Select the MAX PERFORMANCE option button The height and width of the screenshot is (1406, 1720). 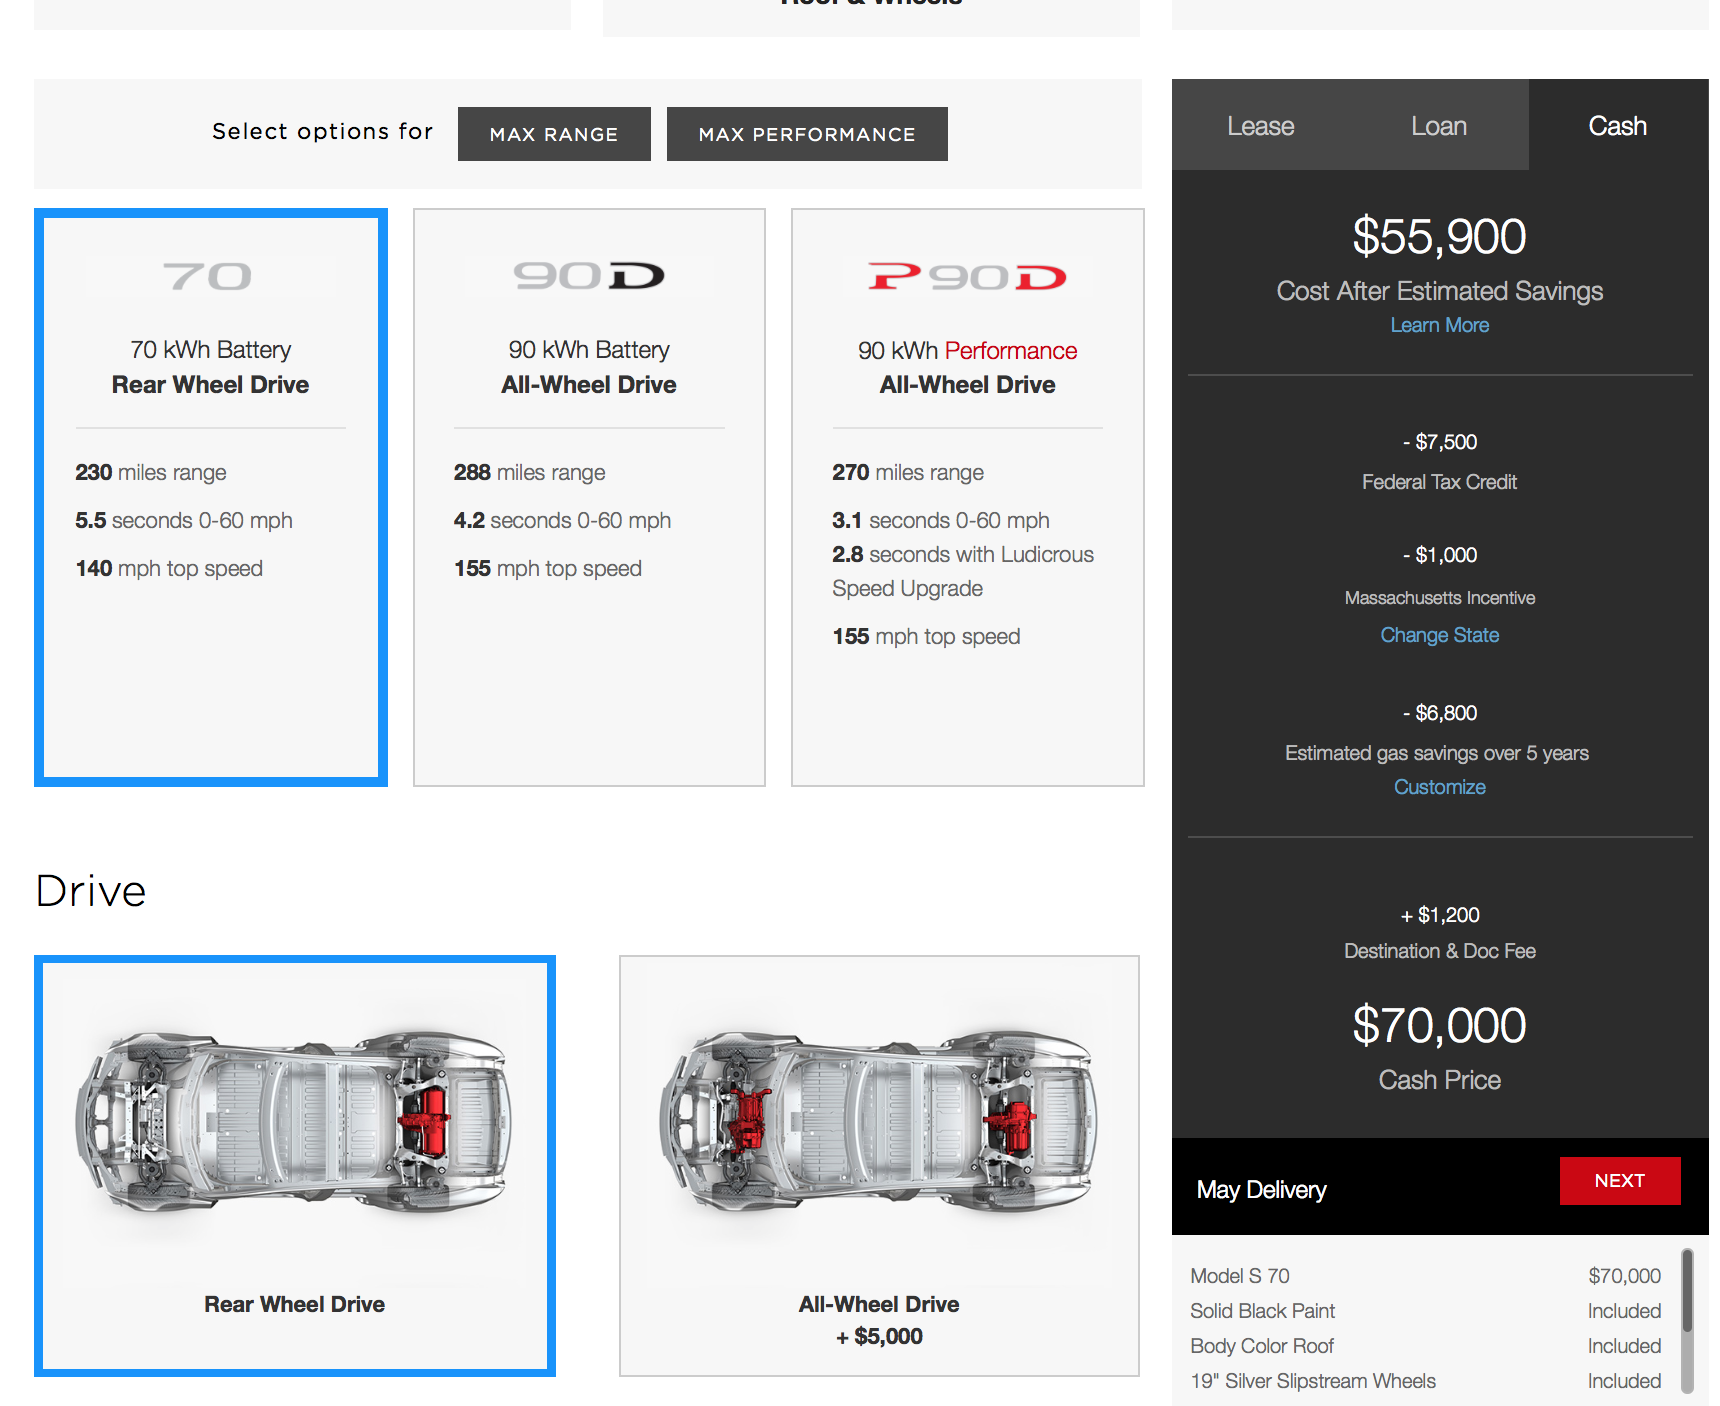[807, 134]
